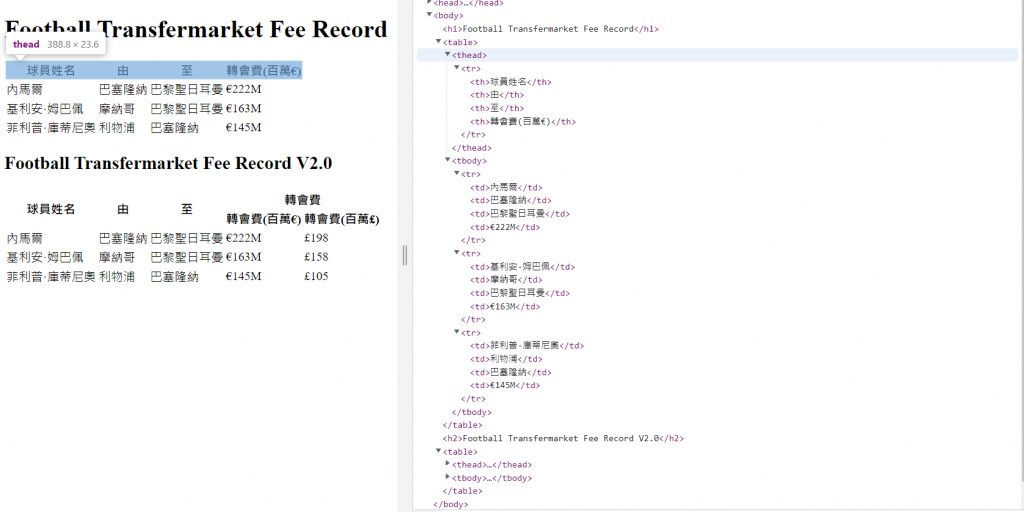This screenshot has height=512, width=1024.
Task: Click 球員姓名 header in highlighted first table
Action: pyautogui.click(x=51, y=71)
